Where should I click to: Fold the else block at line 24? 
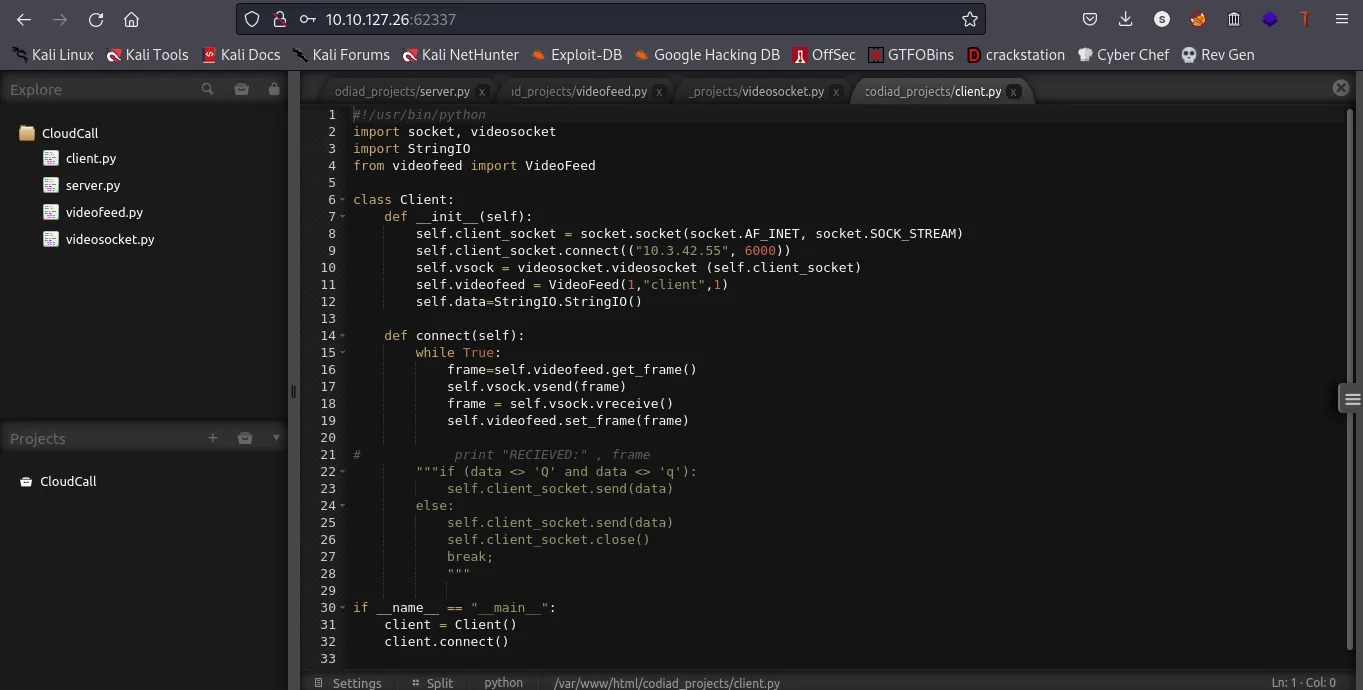343,506
